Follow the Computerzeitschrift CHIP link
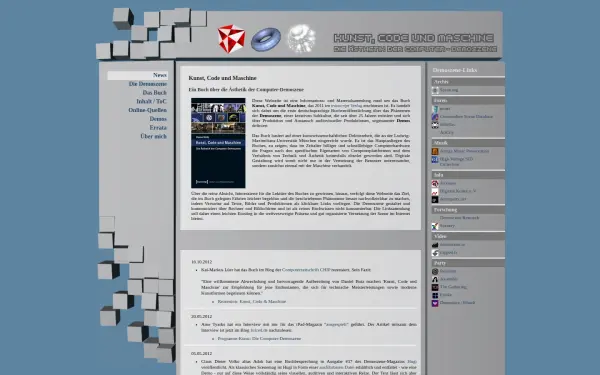The height and width of the screenshot is (375, 600). tap(306, 270)
